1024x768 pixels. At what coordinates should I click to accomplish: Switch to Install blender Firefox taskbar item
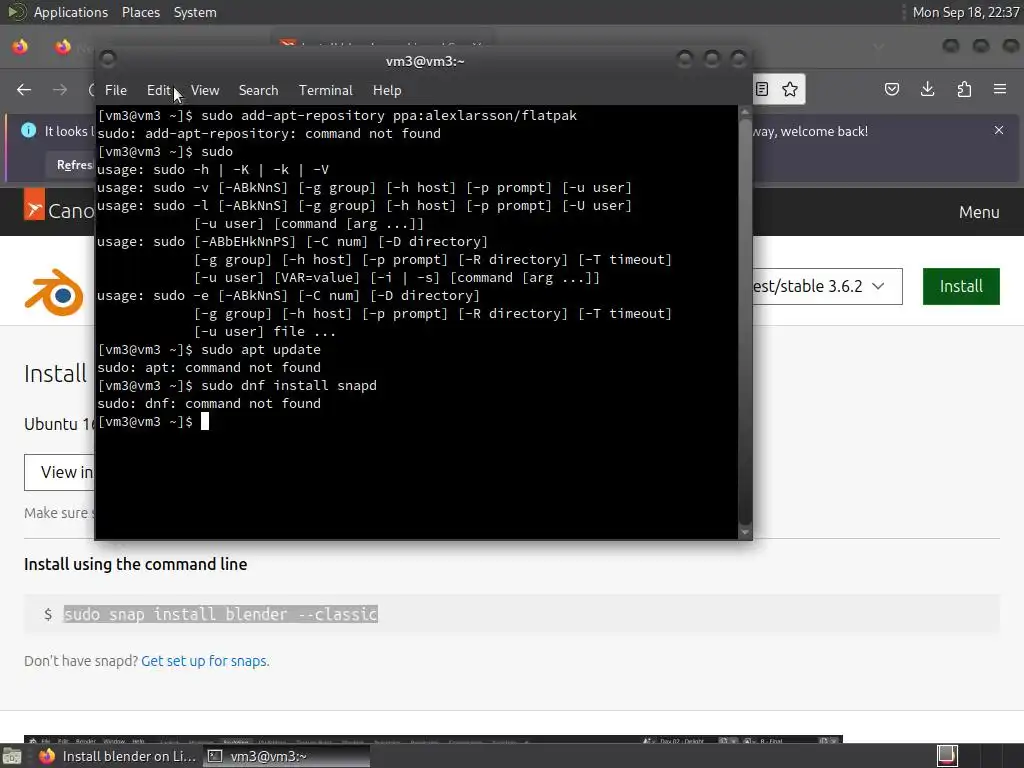[x=118, y=756]
